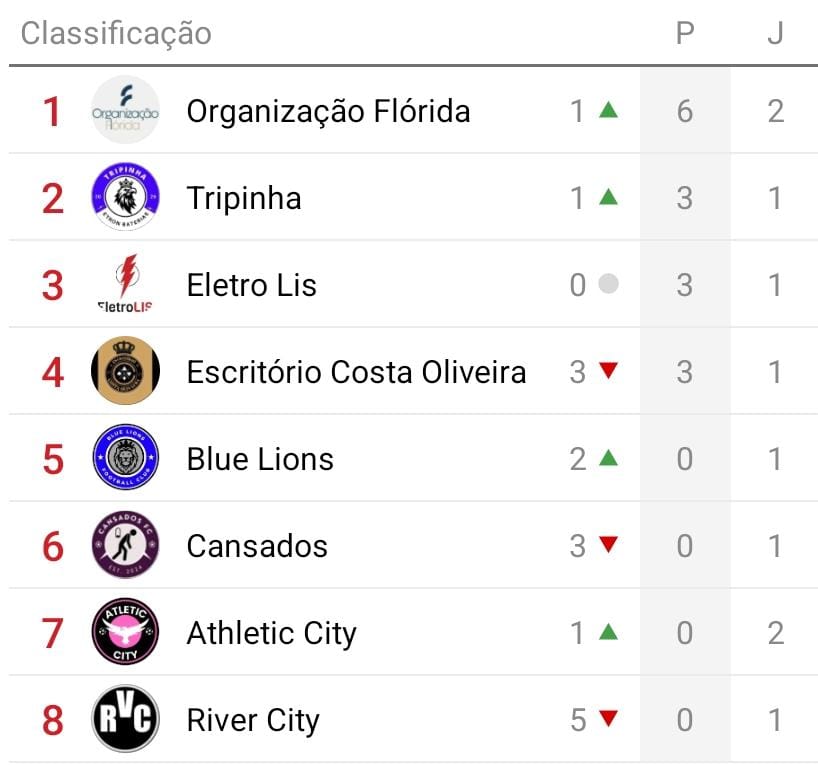Click the Cansados FC purple logo
Screen dimensions: 818x765
pos(125,545)
